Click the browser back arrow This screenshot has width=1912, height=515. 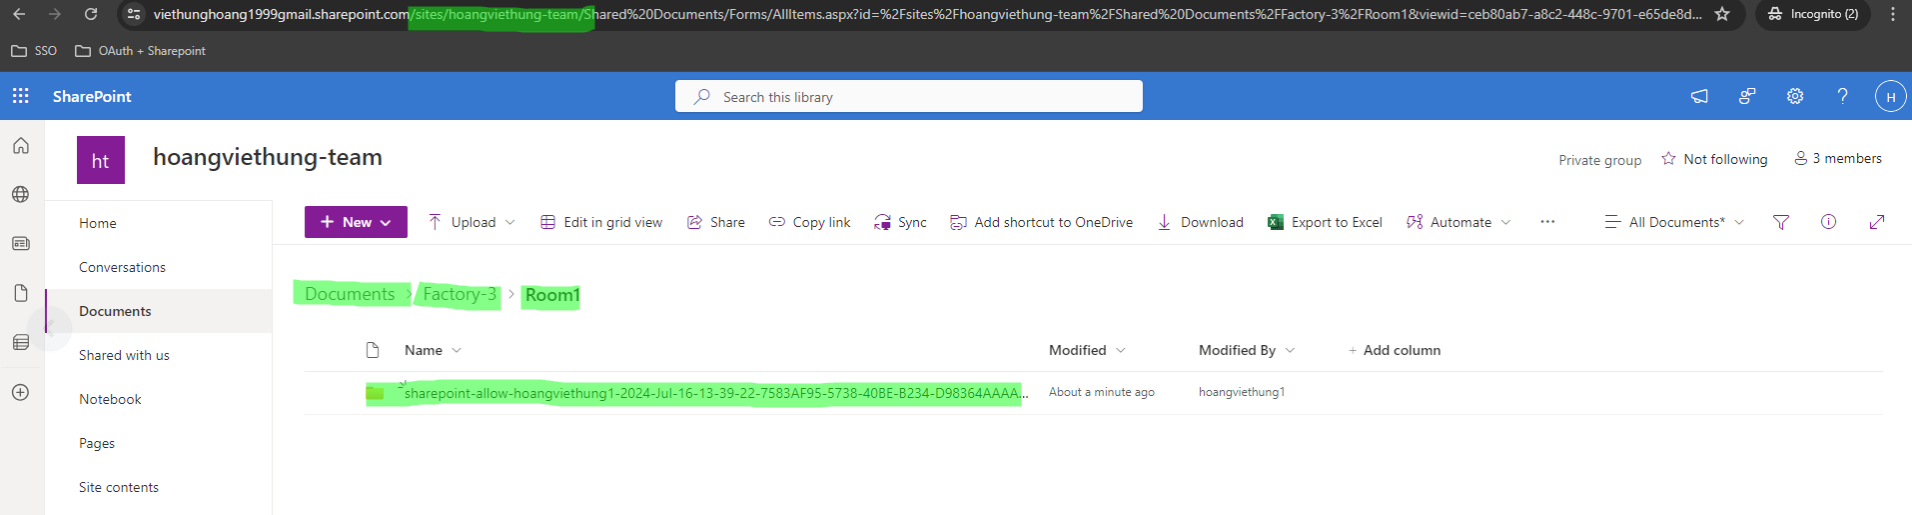[19, 14]
